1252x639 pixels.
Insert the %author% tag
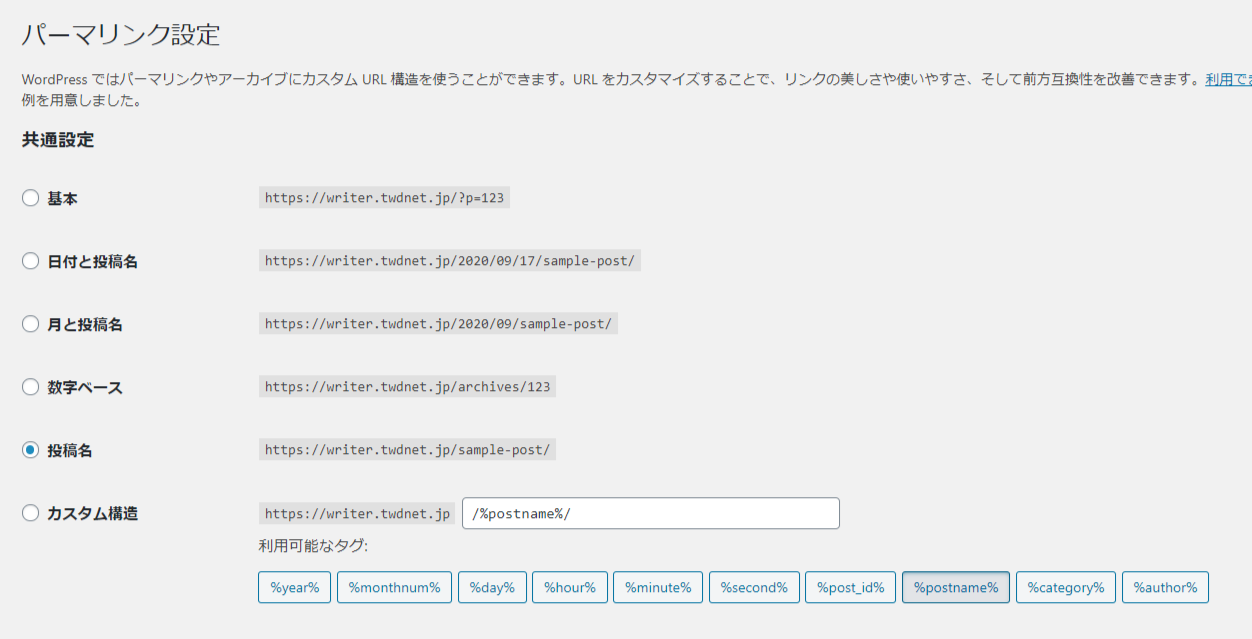click(1166, 587)
